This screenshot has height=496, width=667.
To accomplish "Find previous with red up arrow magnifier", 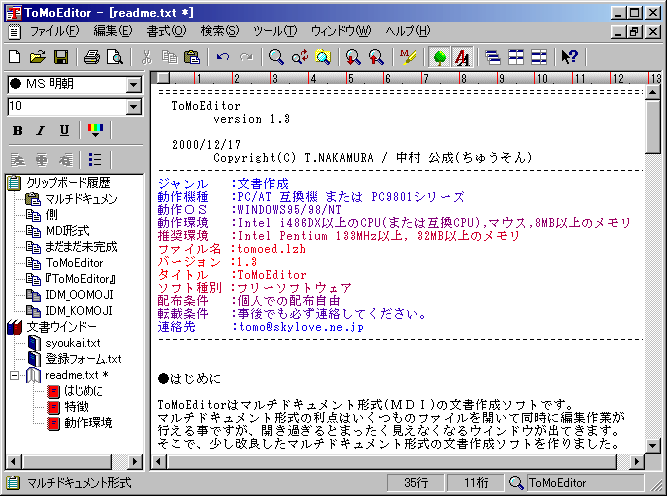I will (x=376, y=57).
